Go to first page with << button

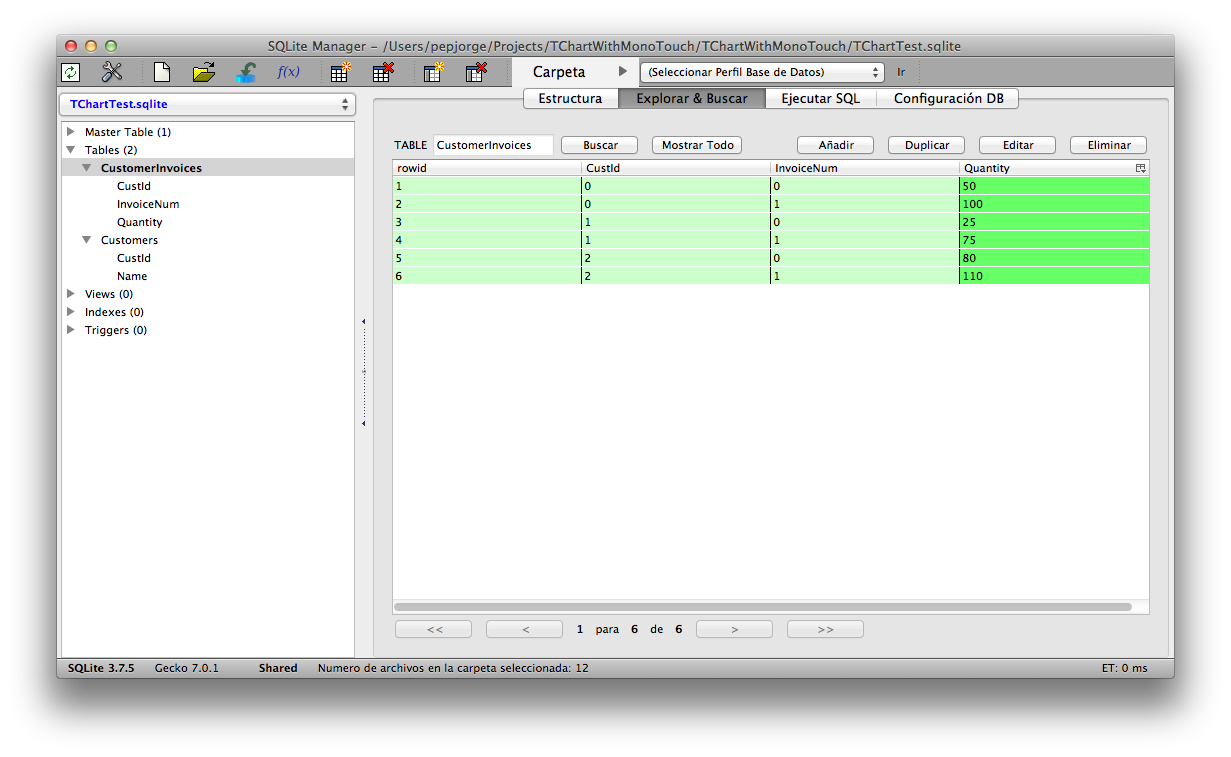(434, 629)
